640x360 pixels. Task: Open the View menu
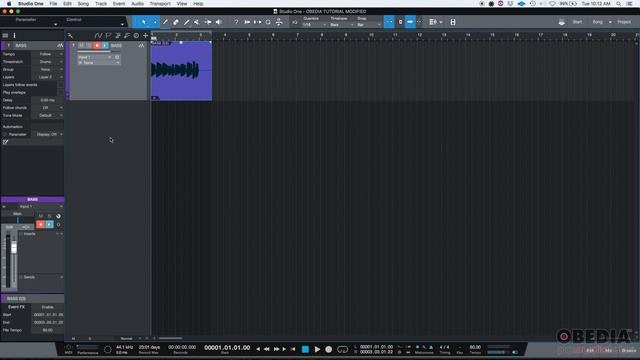point(182,4)
